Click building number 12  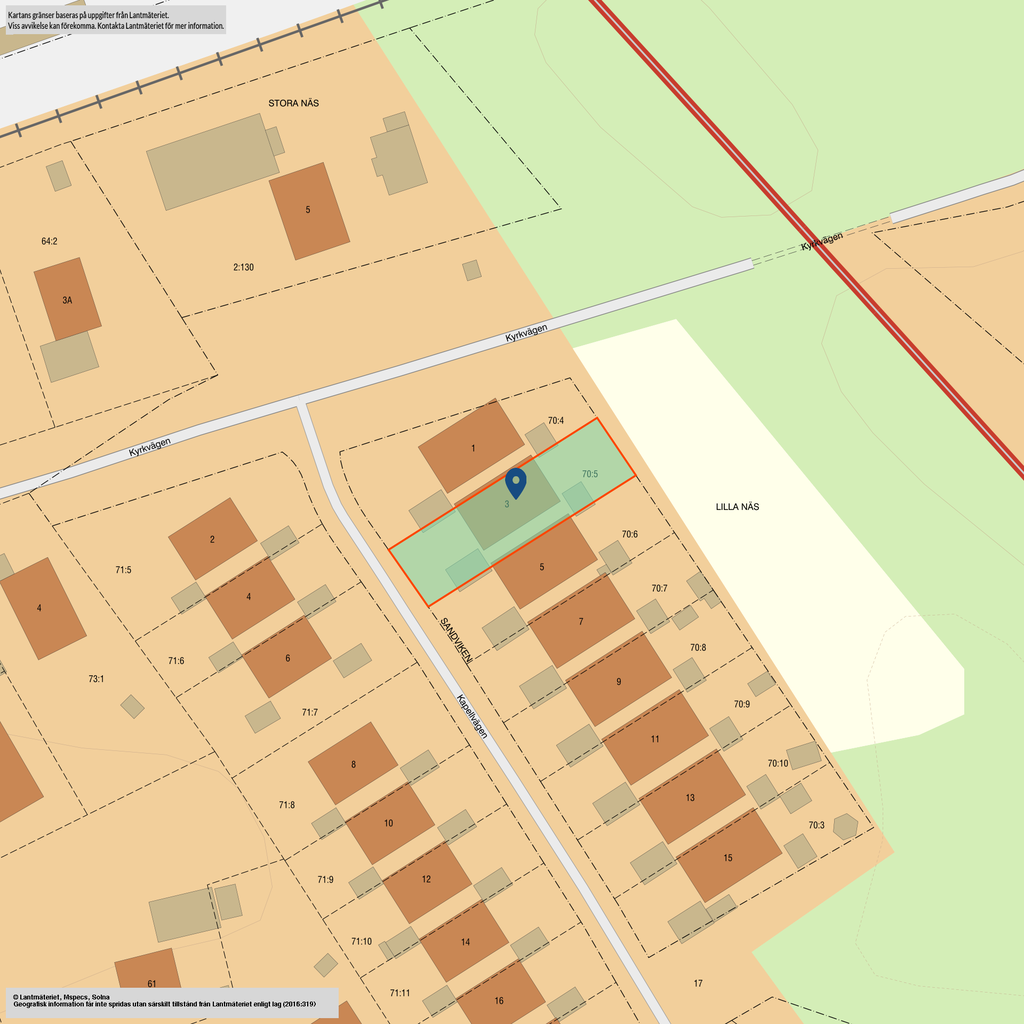(426, 879)
